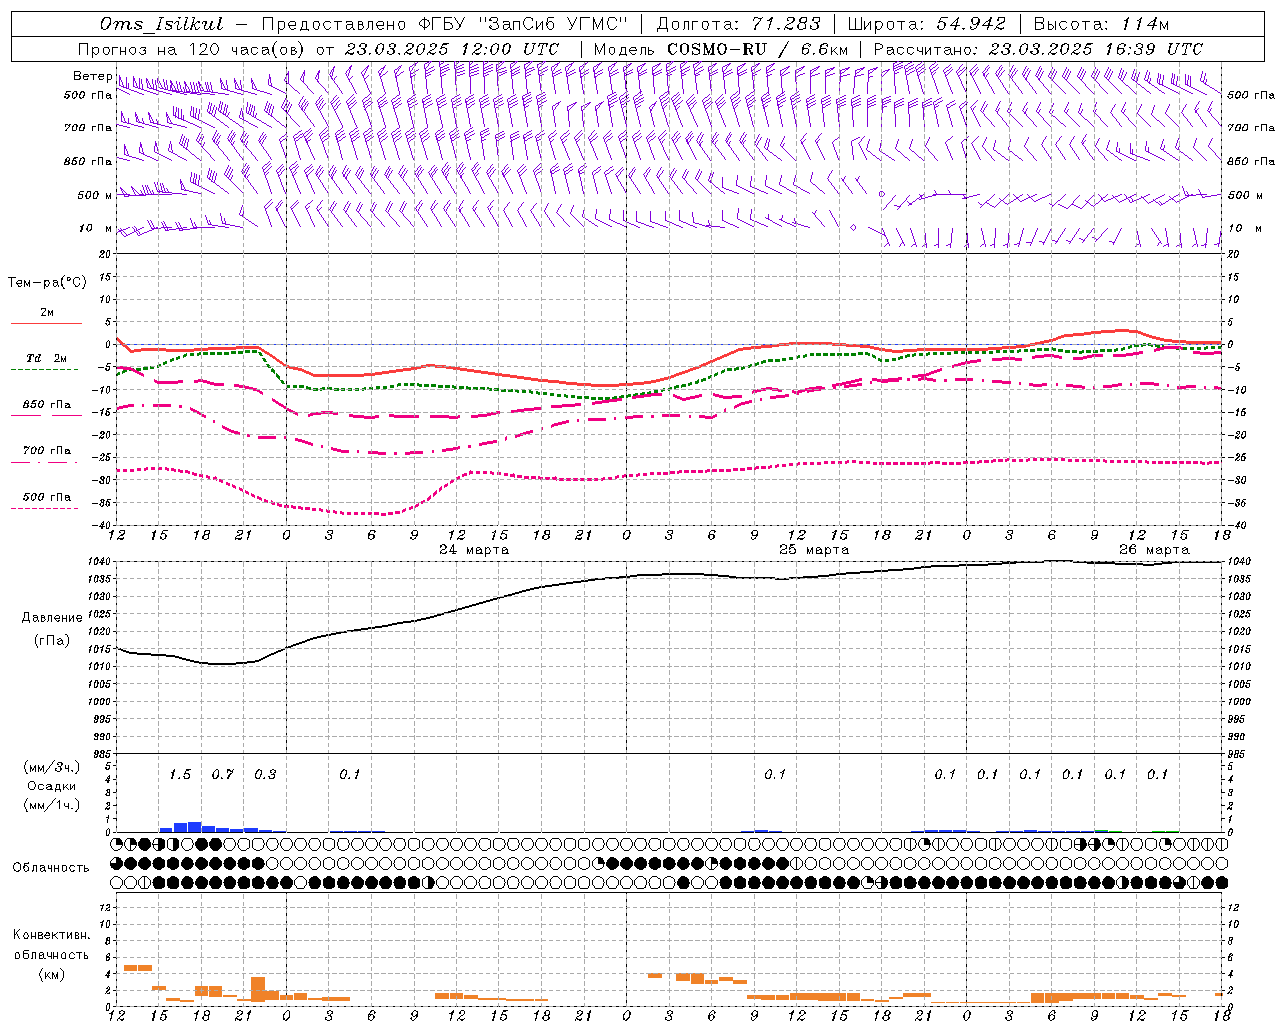Click the computed time Рассчитано: 23.03.2025 16:39 UTC
Screen dimensions: 1280x1024
click(x=1038, y=49)
